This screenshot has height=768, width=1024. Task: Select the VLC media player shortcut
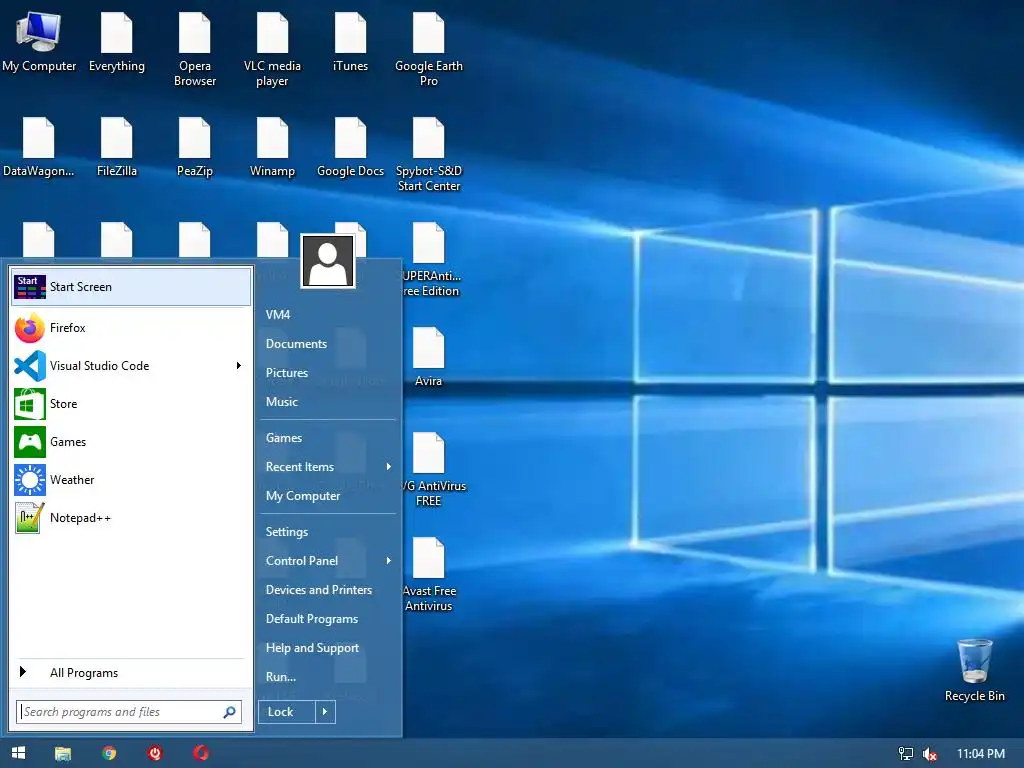[x=272, y=48]
